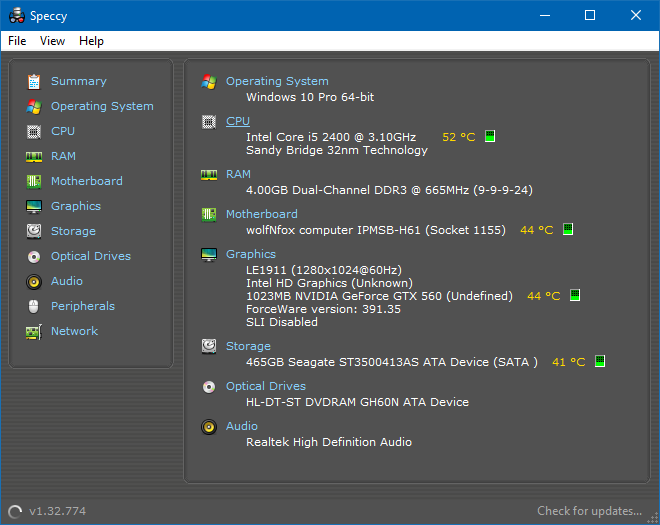Open the View menu
This screenshot has width=660, height=525.
[x=52, y=41]
